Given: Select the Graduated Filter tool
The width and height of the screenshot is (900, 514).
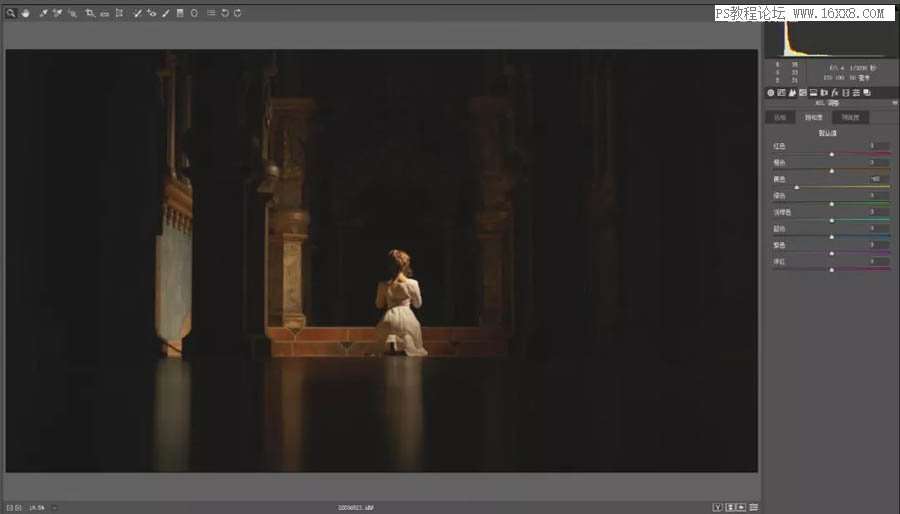Looking at the screenshot, I should [x=180, y=13].
